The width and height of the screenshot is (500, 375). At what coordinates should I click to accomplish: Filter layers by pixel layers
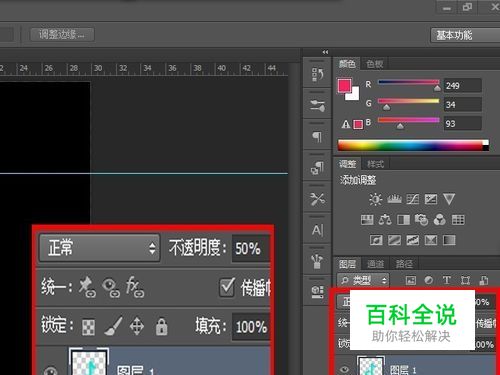(x=411, y=280)
